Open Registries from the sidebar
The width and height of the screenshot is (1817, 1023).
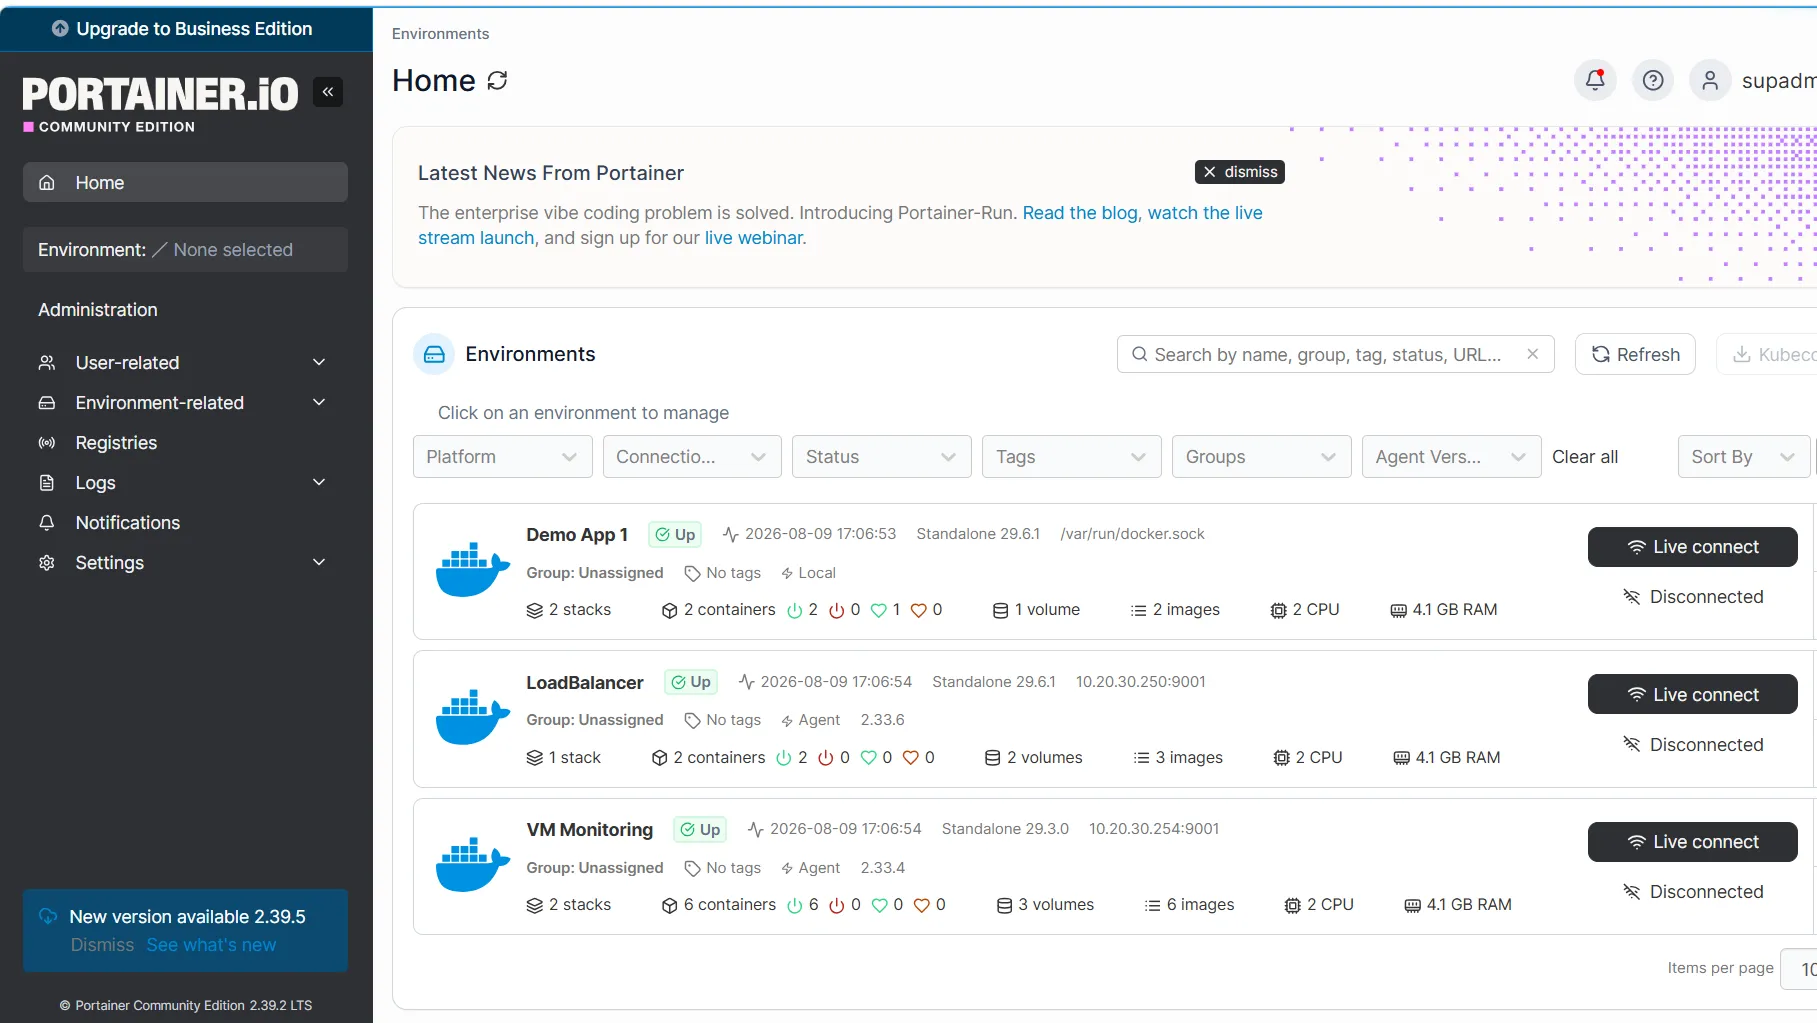click(x=116, y=443)
